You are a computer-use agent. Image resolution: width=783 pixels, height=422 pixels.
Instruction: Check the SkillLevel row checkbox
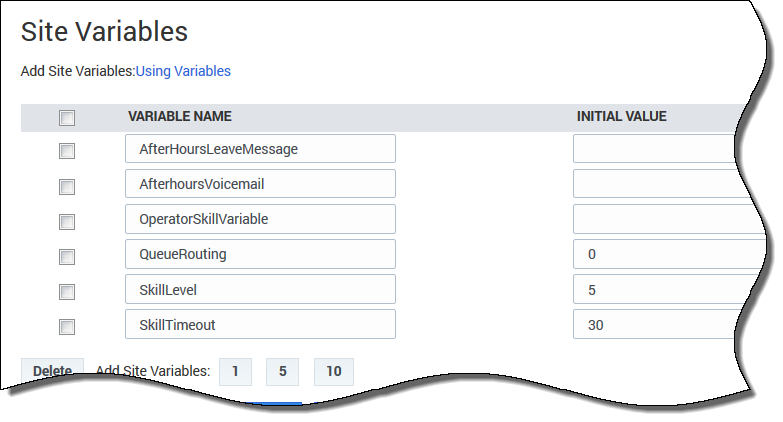pyautogui.click(x=67, y=291)
